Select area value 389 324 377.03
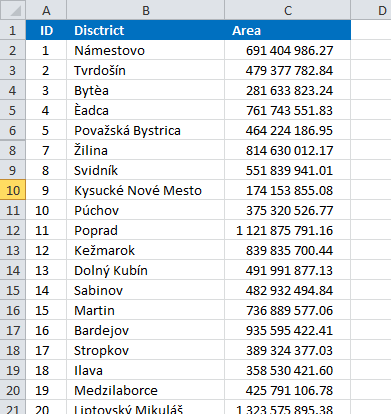Image resolution: width=391 pixels, height=414 pixels. tap(288, 350)
